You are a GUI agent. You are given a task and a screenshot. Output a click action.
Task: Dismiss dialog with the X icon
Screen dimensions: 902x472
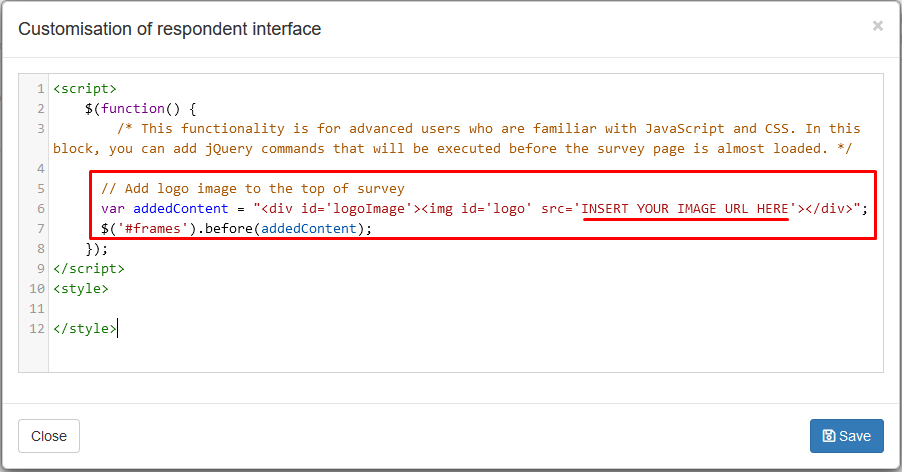pos(877,26)
